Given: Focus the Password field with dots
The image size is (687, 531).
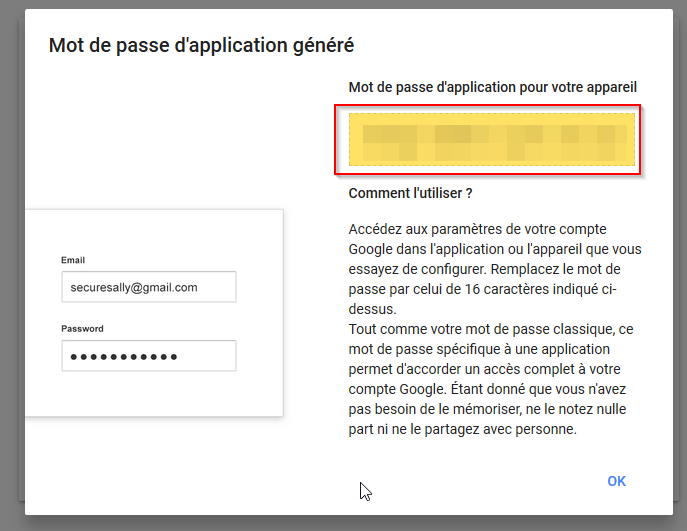Looking at the screenshot, I should pyautogui.click(x=149, y=356).
